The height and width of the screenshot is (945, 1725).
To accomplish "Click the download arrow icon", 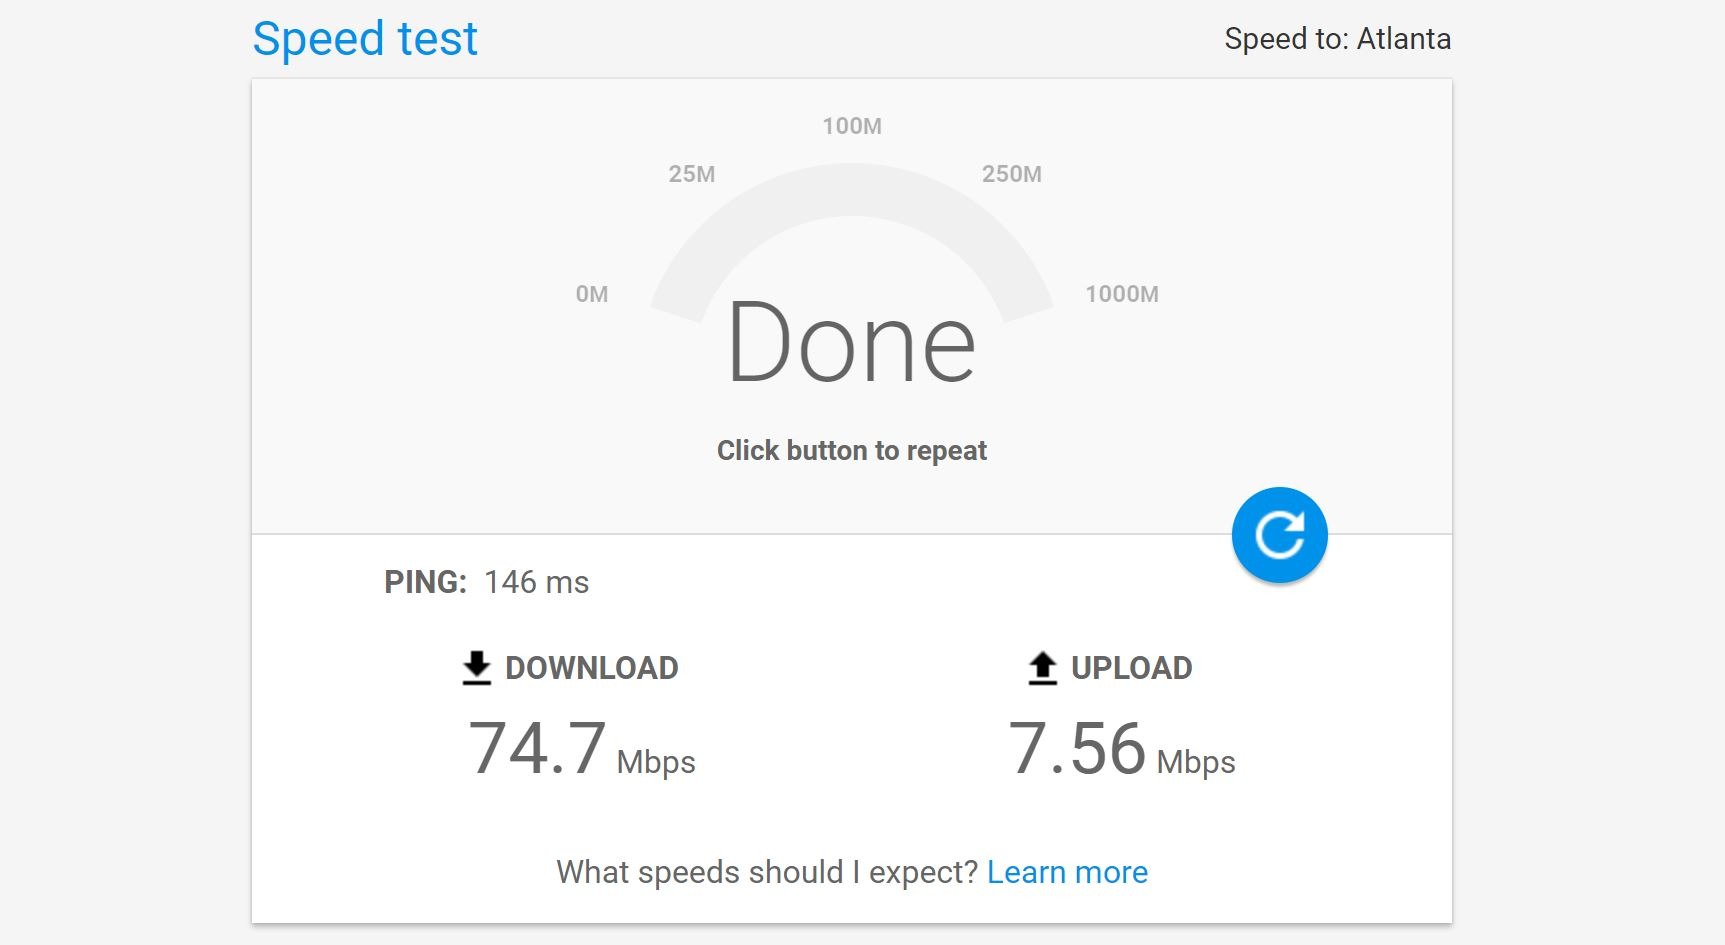I will tap(477, 668).
